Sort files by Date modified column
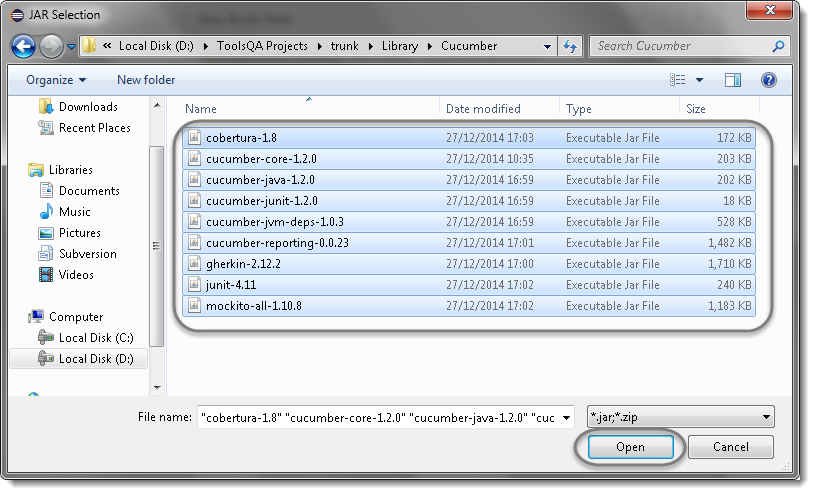This screenshot has height=495, width=815. coord(482,109)
